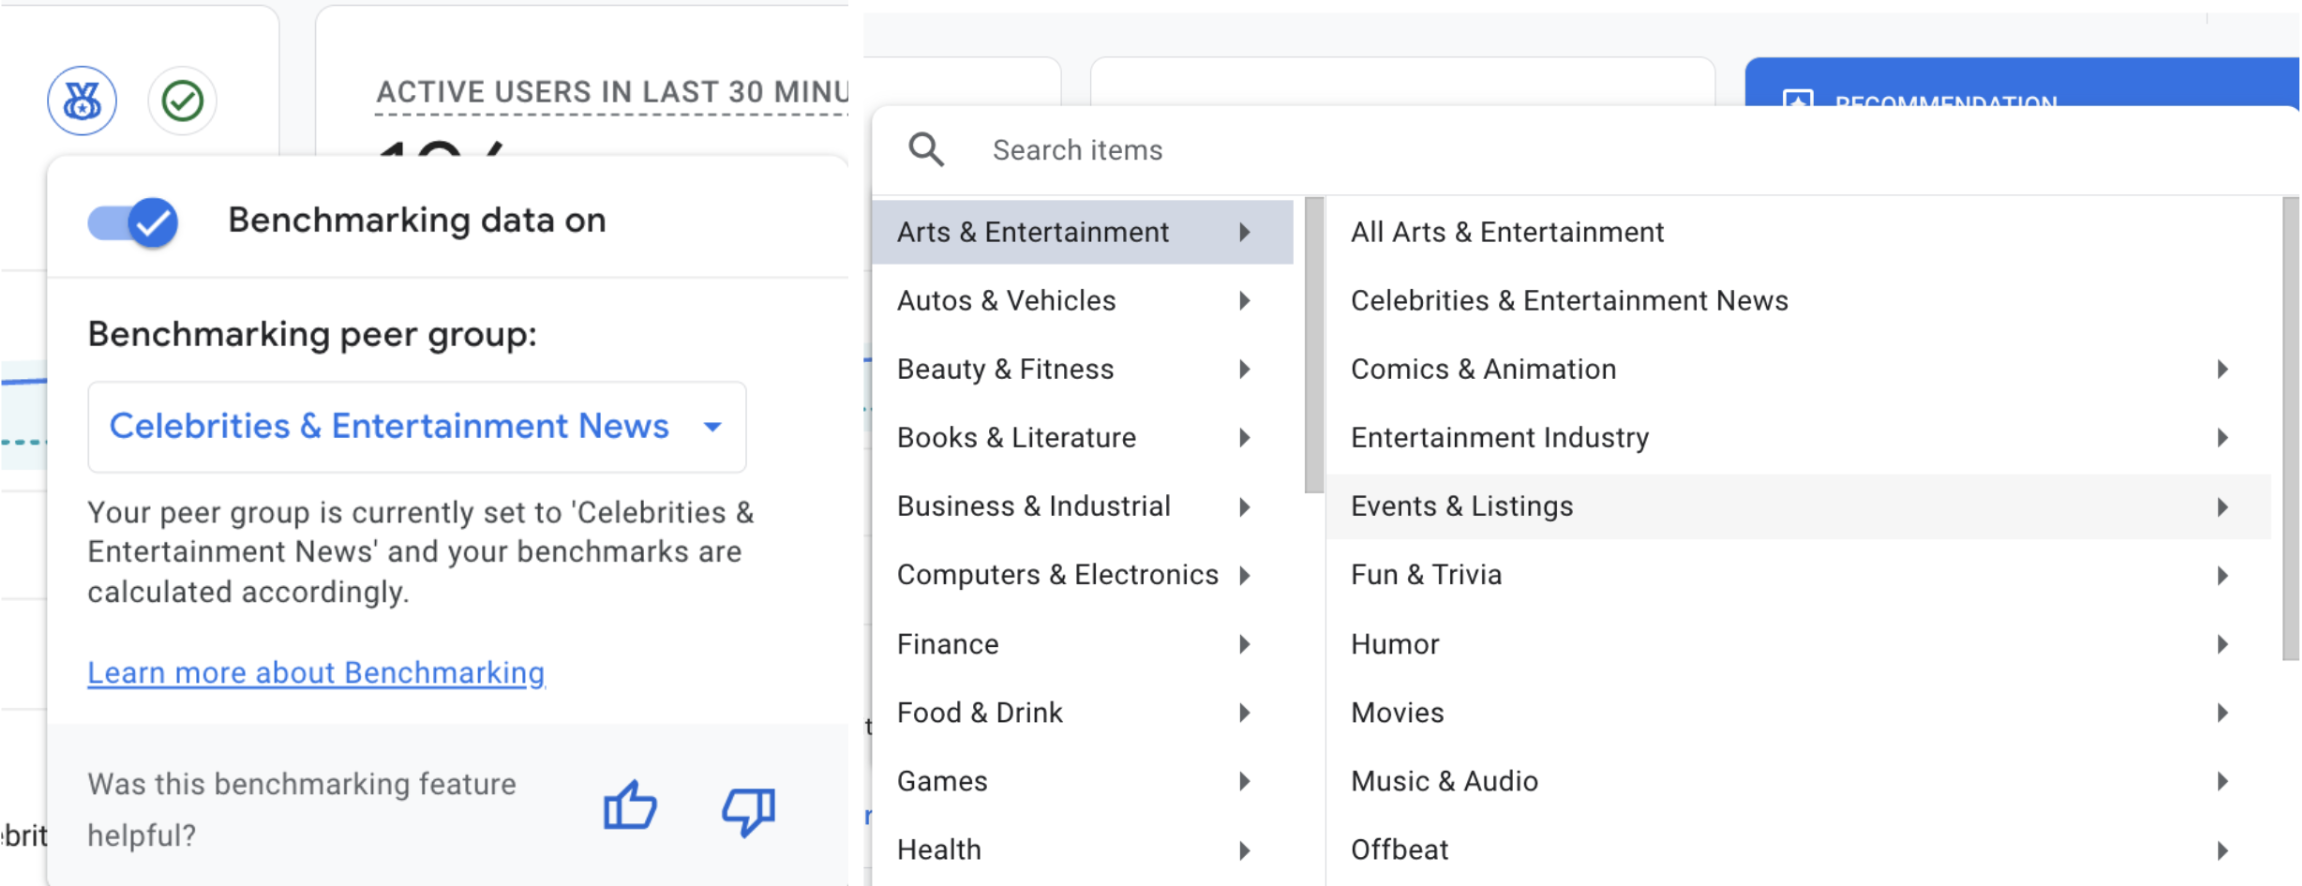The height and width of the screenshot is (886, 2302).
Task: Click the subcategory list scrollbar
Action: pyautogui.click(x=2290, y=430)
